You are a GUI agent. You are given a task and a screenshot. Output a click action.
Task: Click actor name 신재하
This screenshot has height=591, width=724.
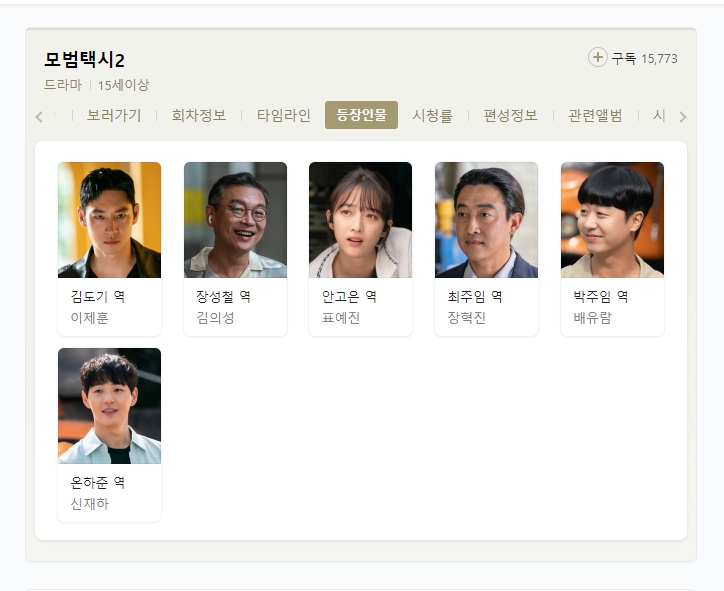(90, 504)
